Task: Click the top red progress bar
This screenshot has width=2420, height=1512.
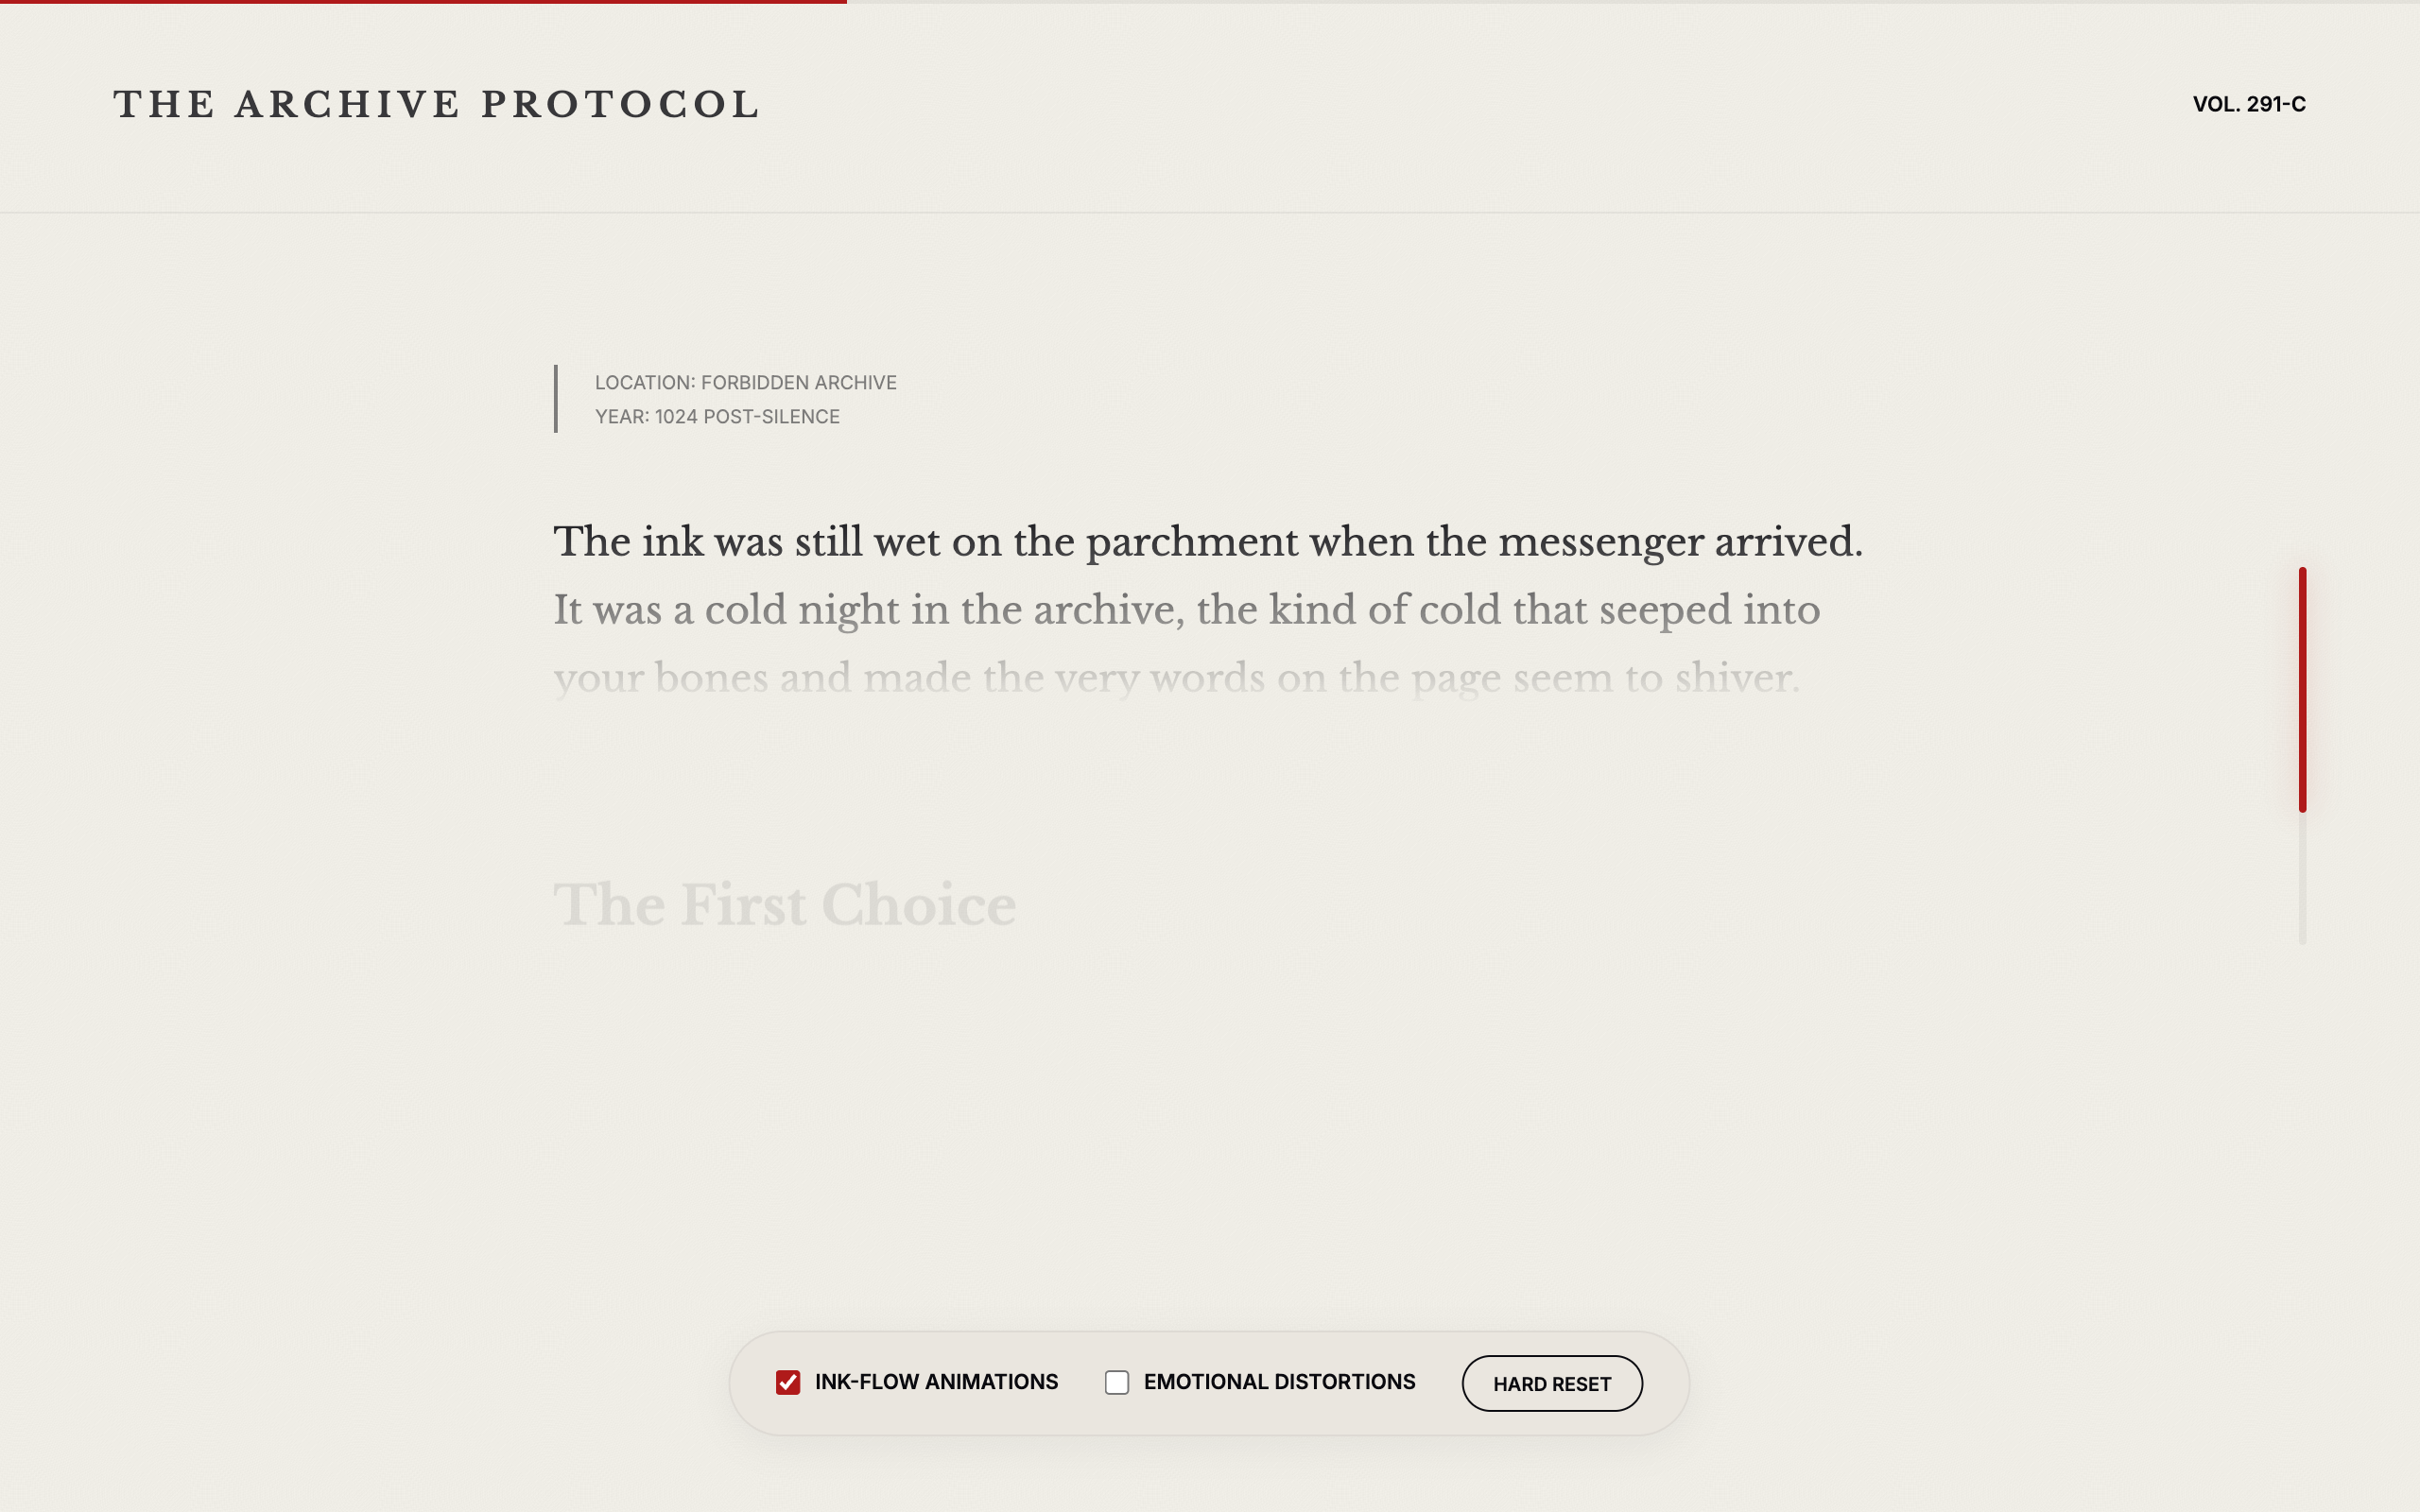Action: [x=420, y=4]
